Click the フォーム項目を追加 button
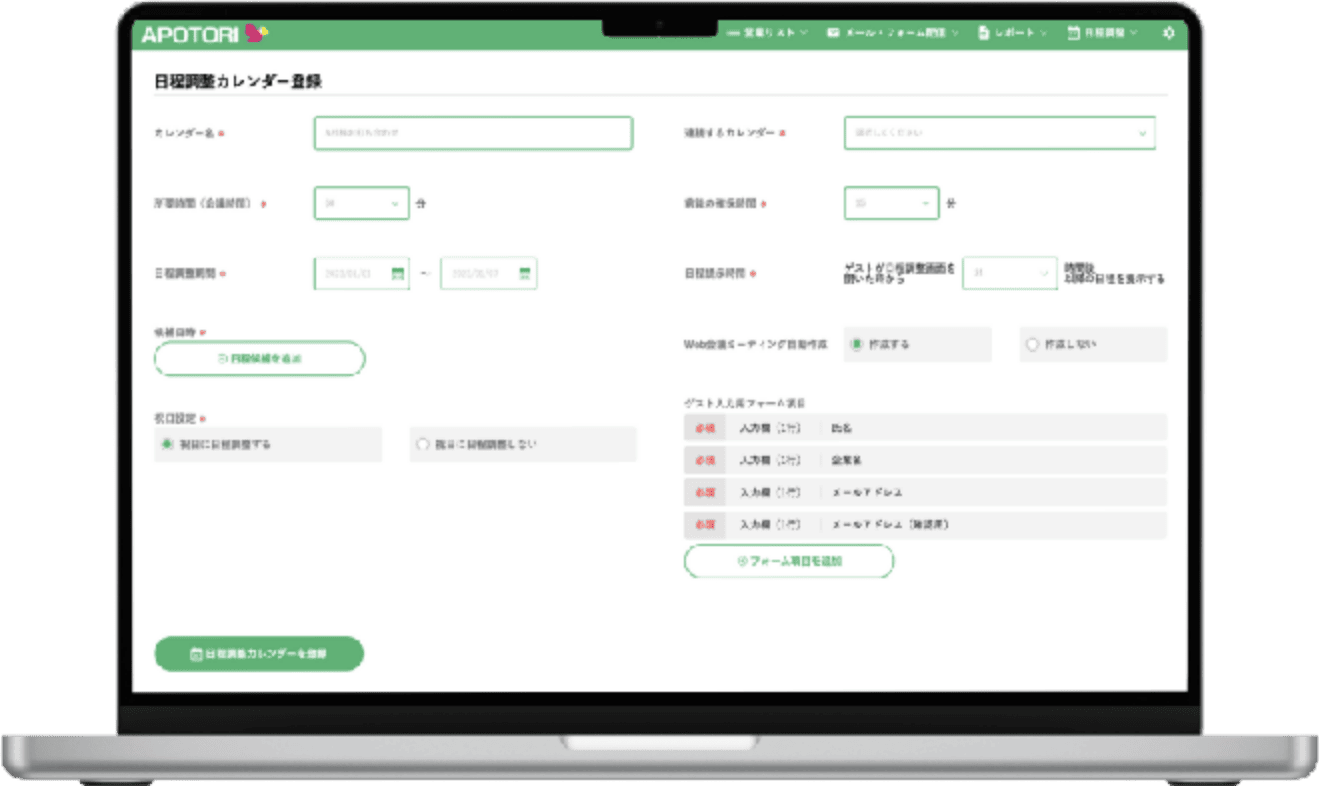Viewport: 1320px width, 786px height. [788, 561]
